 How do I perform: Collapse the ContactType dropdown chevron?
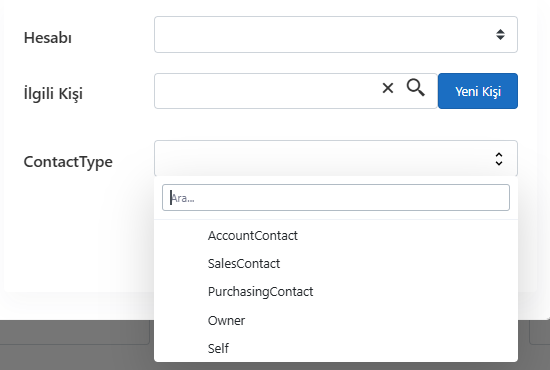[499, 159]
